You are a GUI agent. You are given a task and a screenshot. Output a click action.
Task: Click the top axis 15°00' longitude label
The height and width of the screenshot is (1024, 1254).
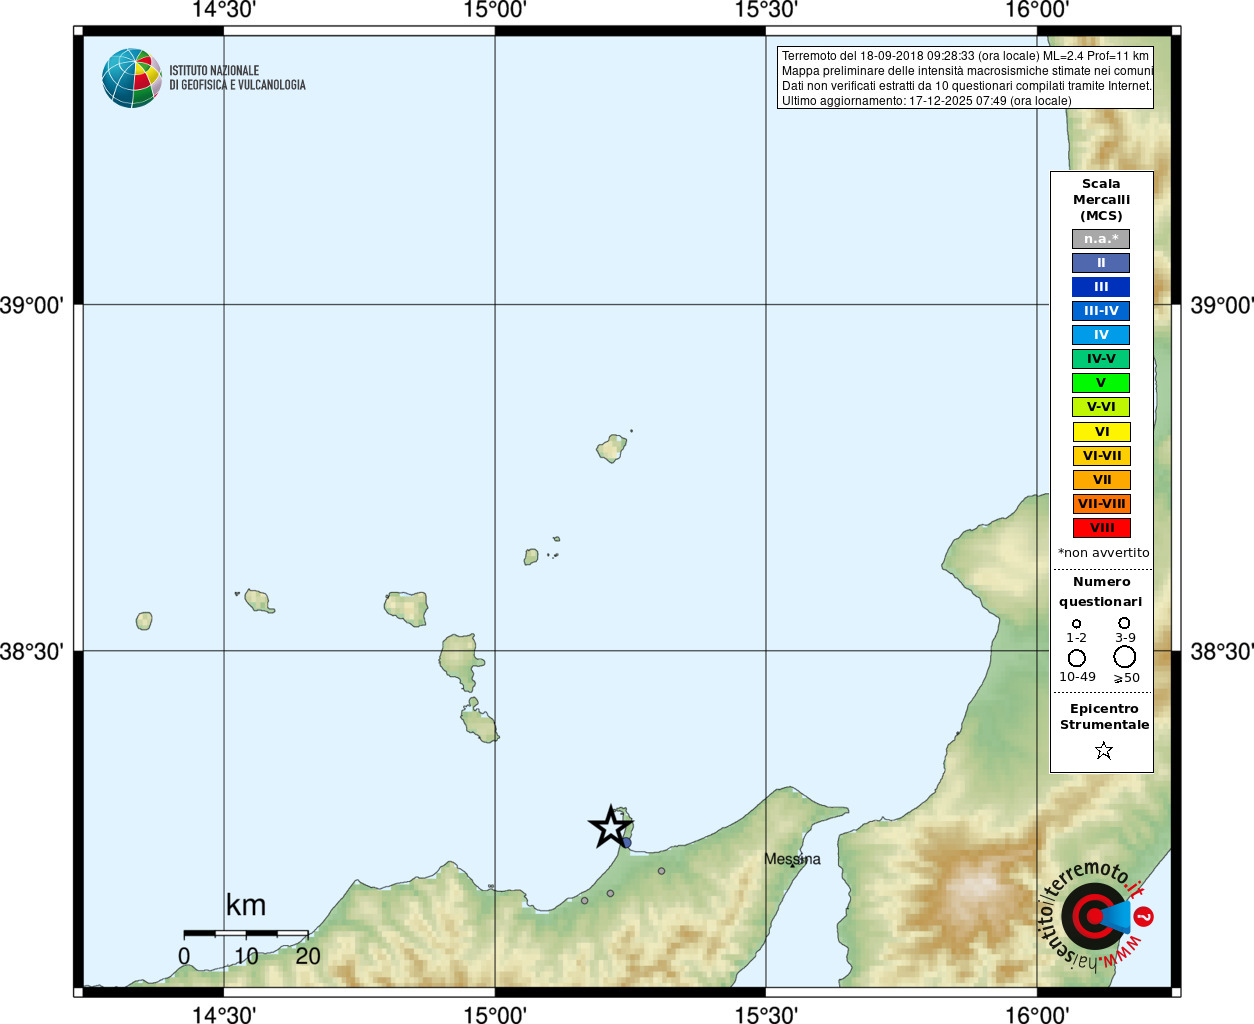pyautogui.click(x=495, y=10)
